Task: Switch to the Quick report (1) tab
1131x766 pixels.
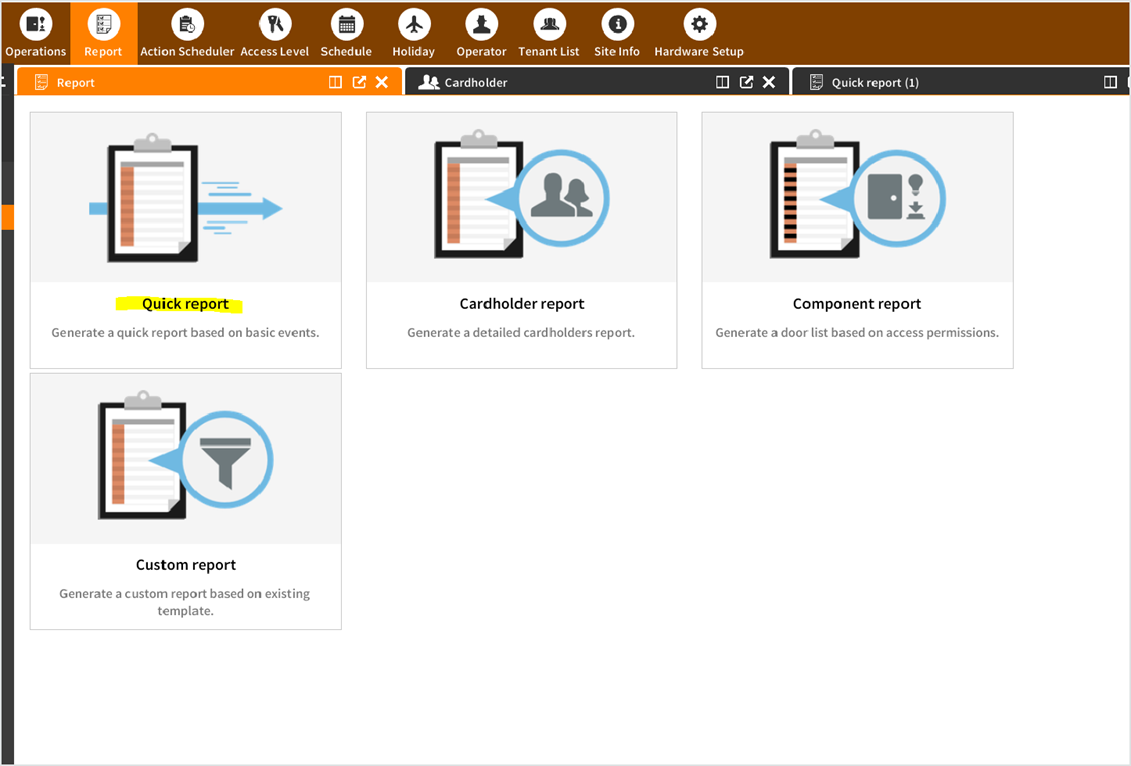Action: (875, 83)
